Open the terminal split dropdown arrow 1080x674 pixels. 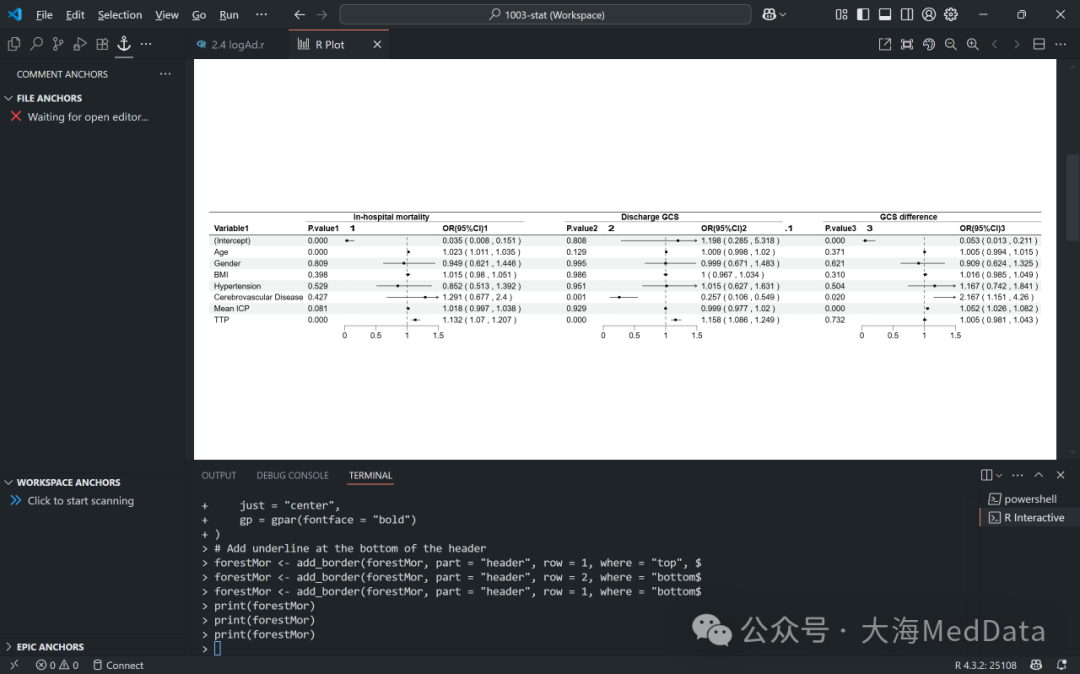(999, 476)
